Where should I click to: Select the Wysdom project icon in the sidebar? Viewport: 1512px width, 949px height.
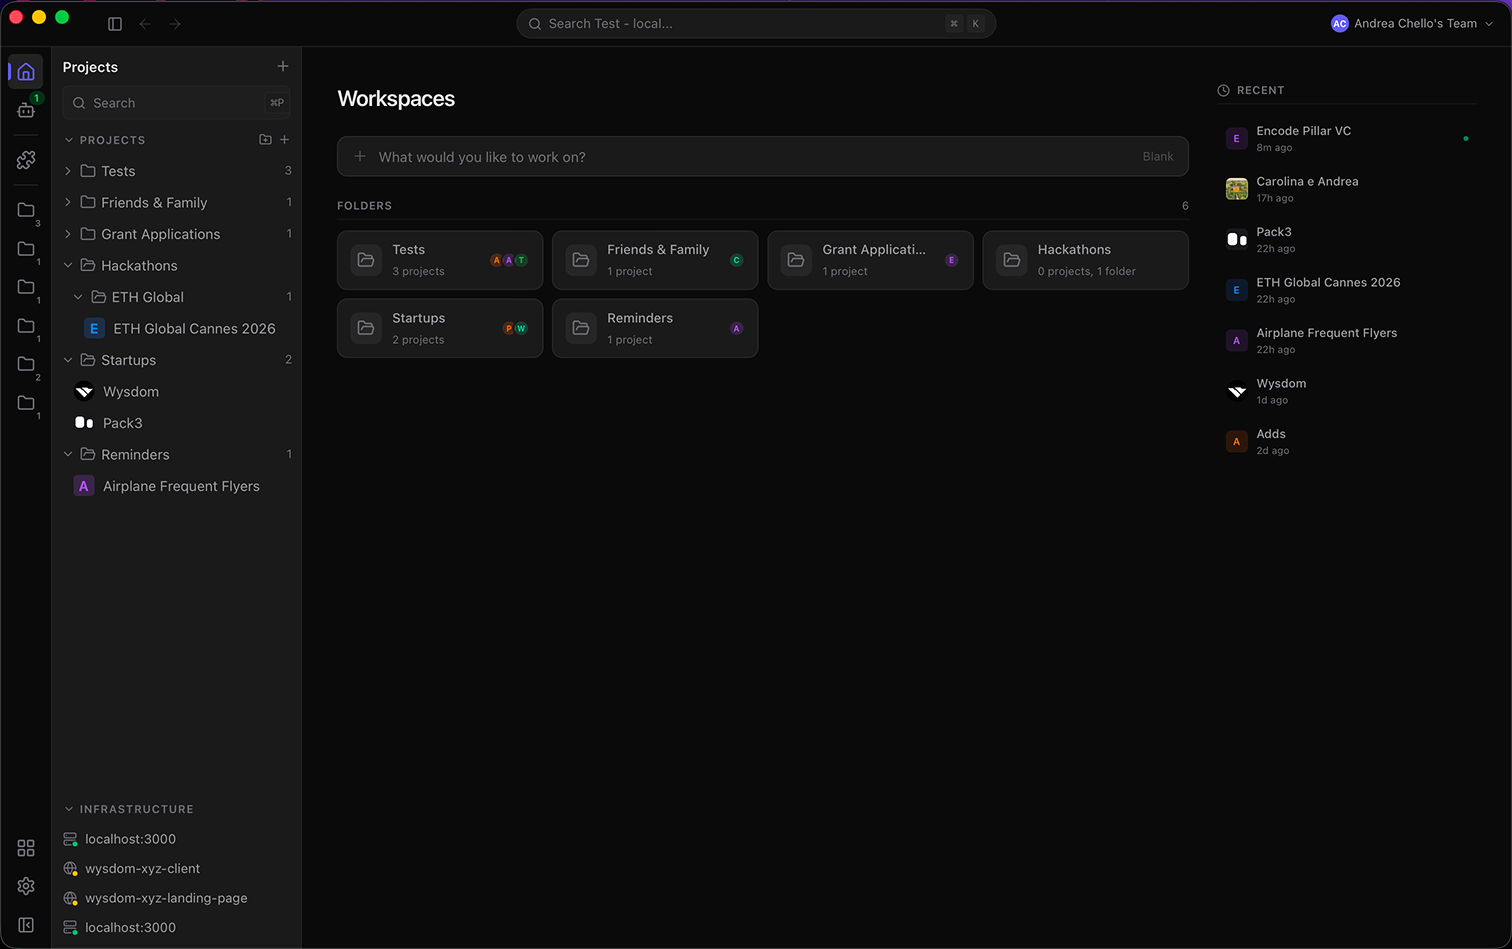[x=84, y=391]
